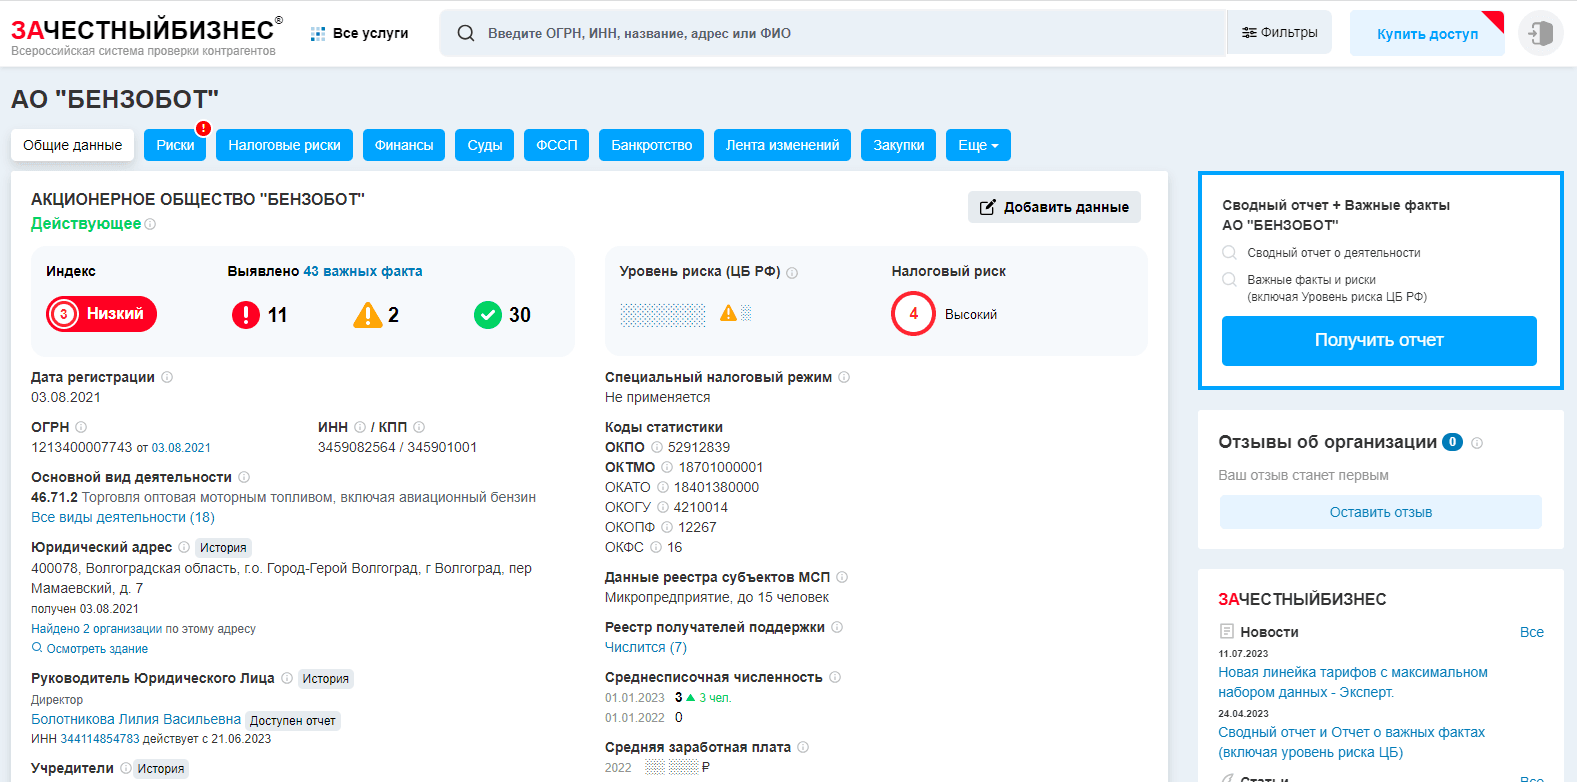Open the Все услуги grid menu

pos(360,33)
